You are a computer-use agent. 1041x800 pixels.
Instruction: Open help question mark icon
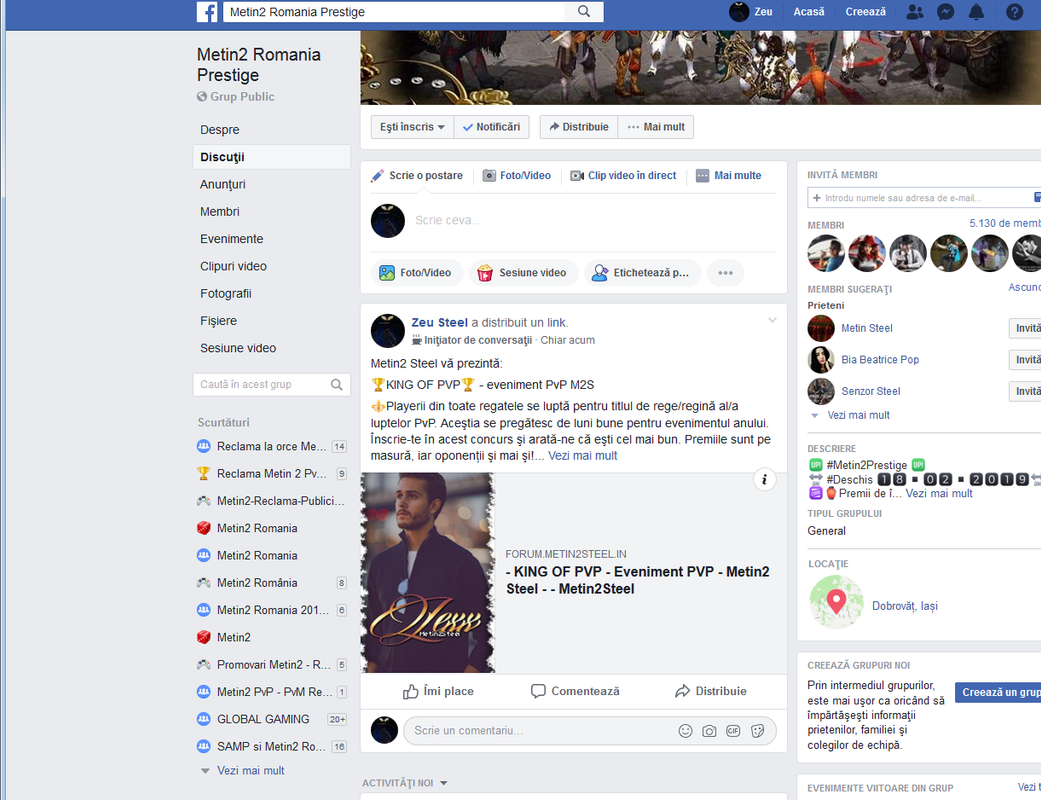[1014, 12]
